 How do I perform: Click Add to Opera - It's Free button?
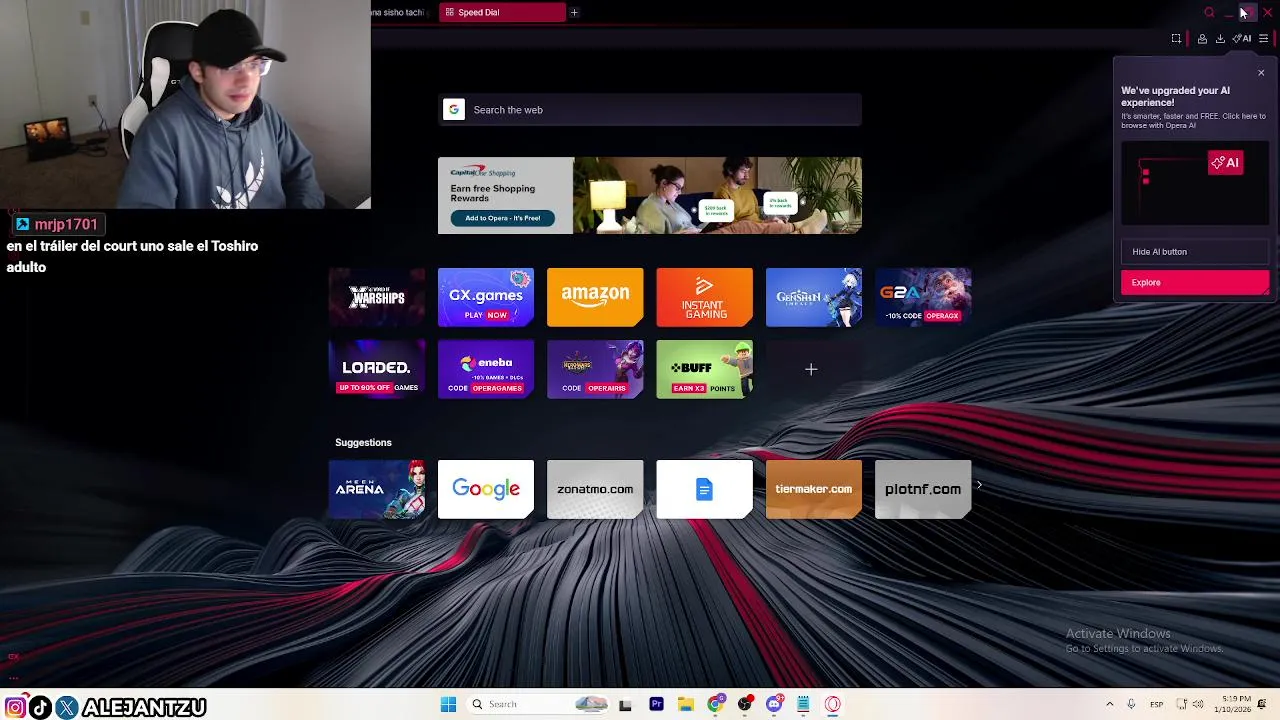tap(502, 218)
